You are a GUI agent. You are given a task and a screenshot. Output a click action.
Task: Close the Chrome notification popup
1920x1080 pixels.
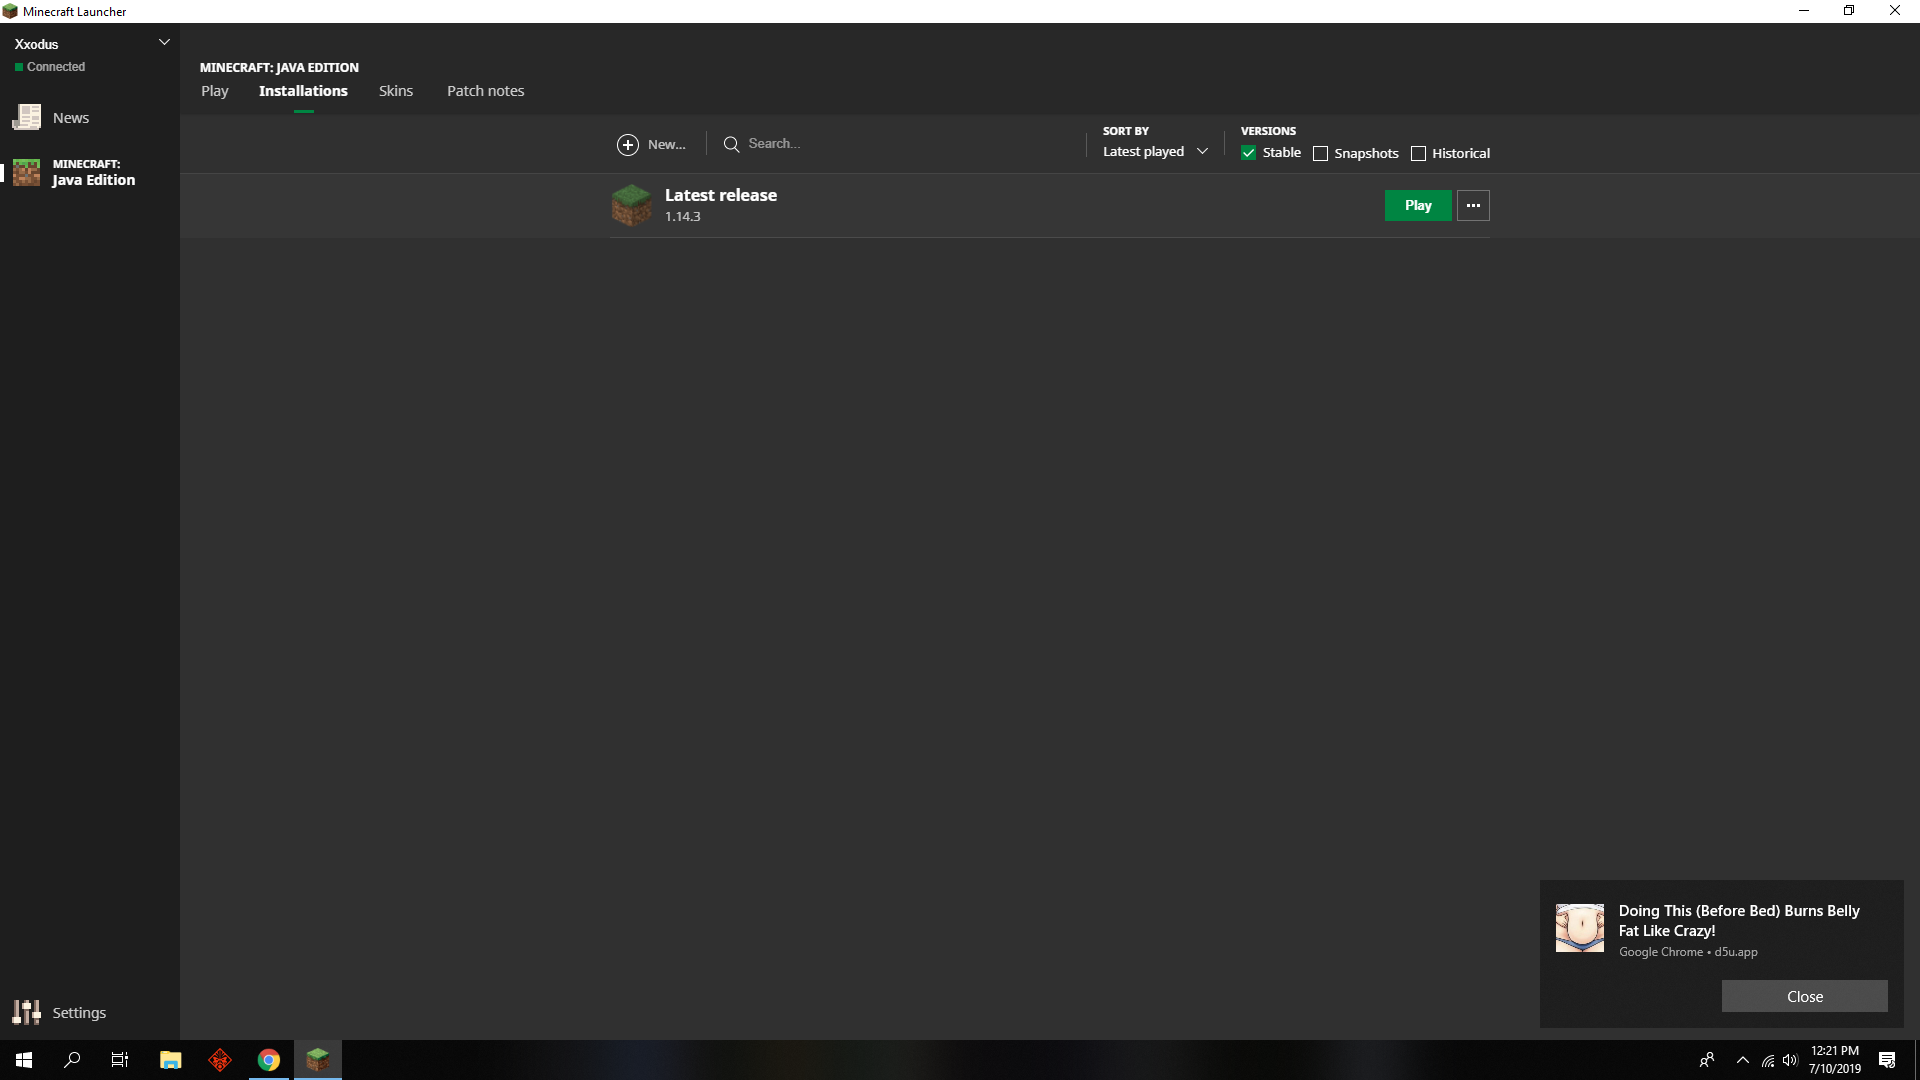coord(1805,996)
